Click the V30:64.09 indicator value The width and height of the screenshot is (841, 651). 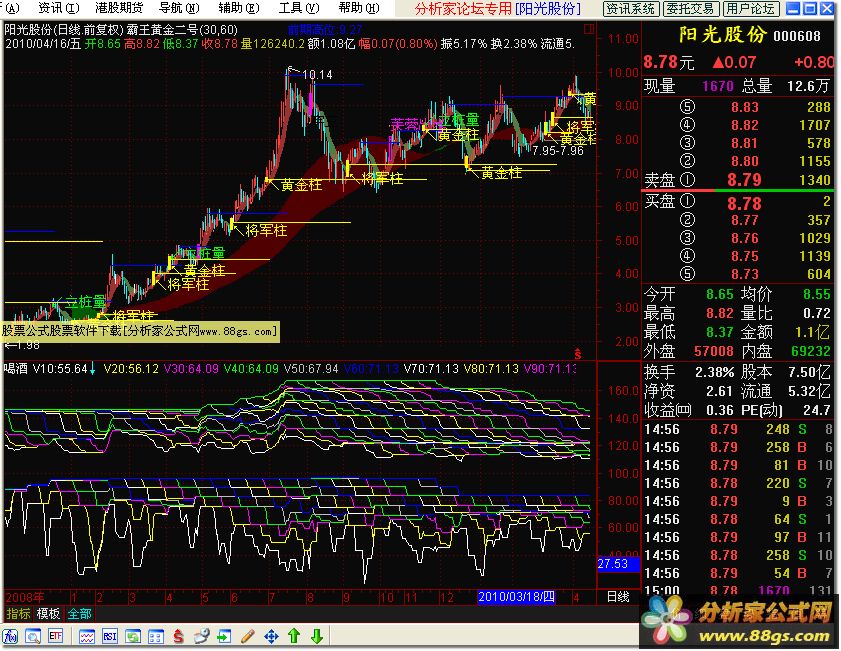[191, 369]
